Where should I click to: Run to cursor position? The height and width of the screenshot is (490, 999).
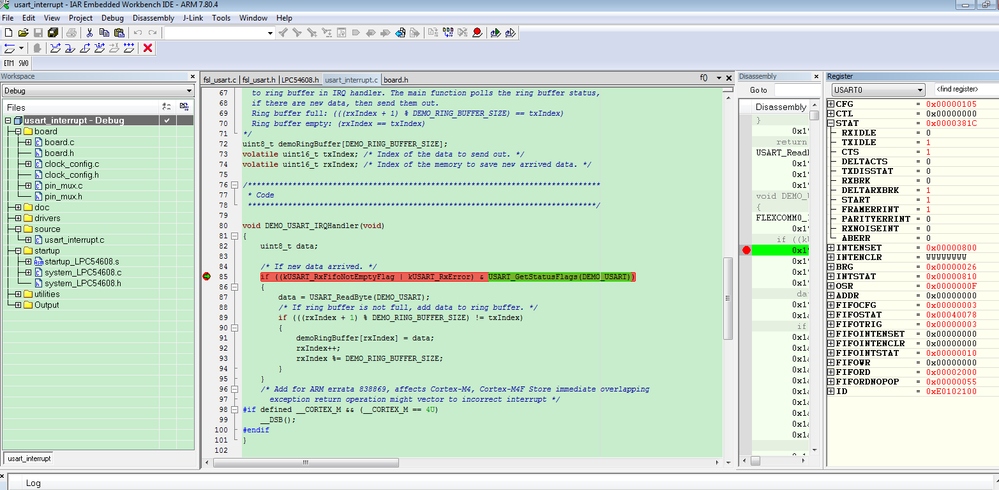[x=114, y=48]
